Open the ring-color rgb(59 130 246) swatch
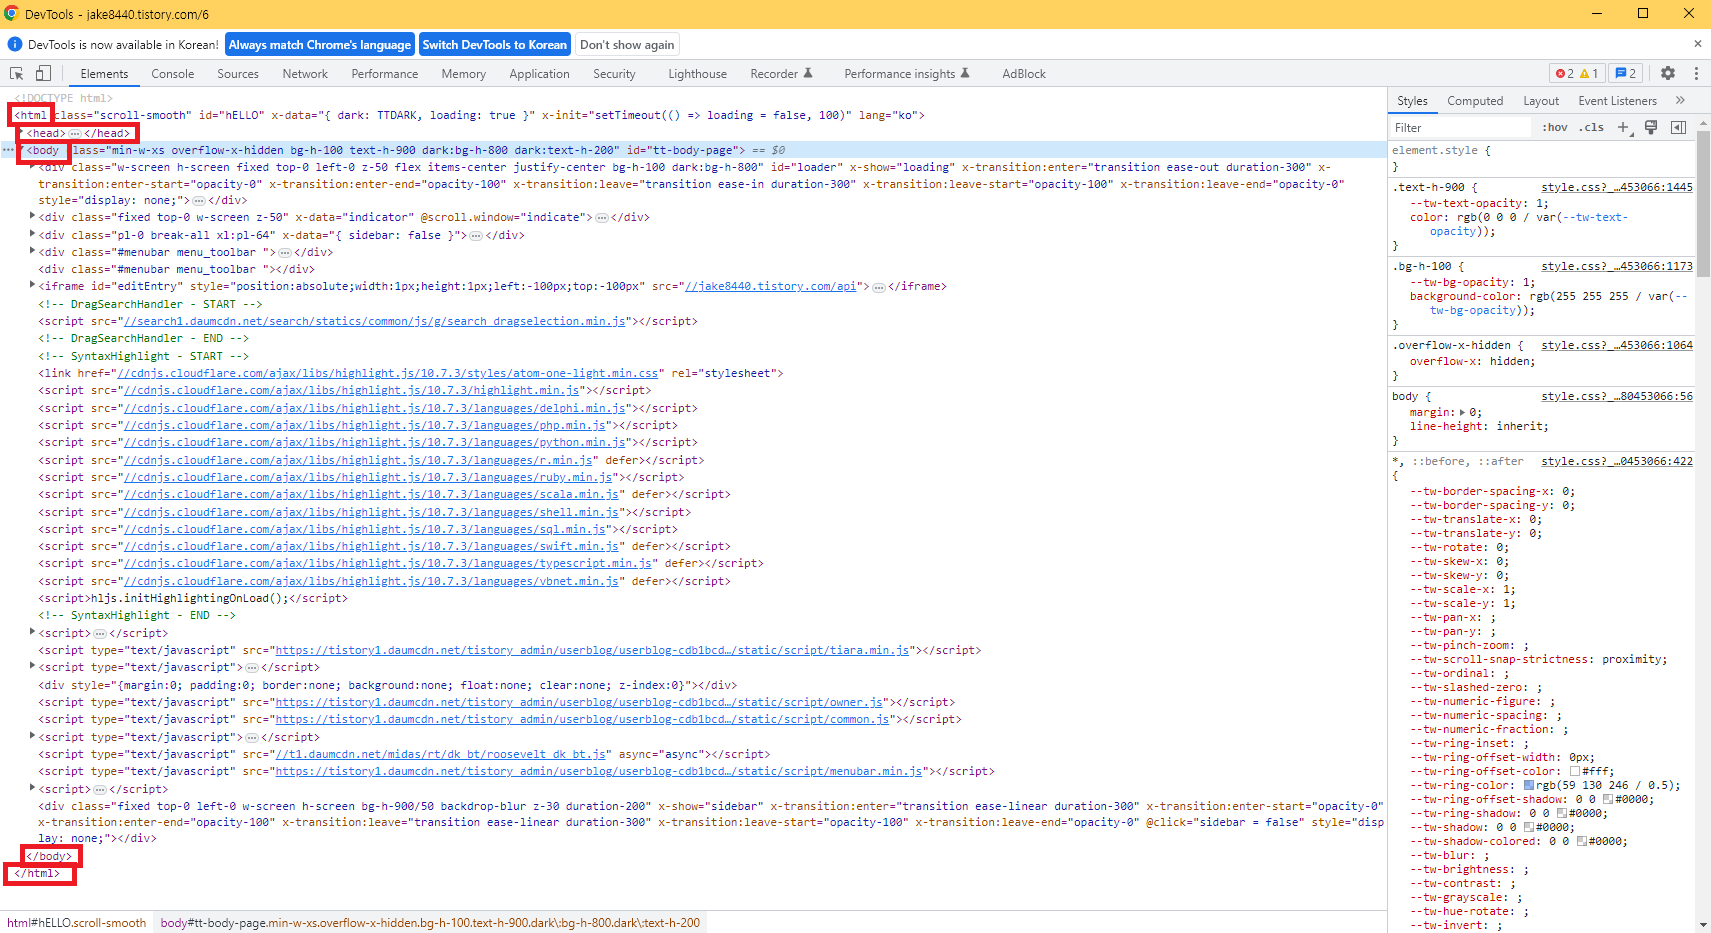Image resolution: width=1711 pixels, height=933 pixels. pyautogui.click(x=1528, y=785)
